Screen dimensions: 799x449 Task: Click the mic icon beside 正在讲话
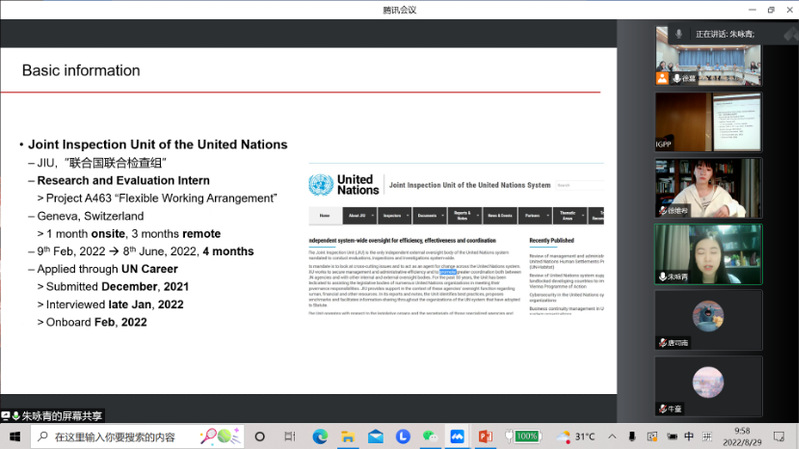[x=679, y=34]
